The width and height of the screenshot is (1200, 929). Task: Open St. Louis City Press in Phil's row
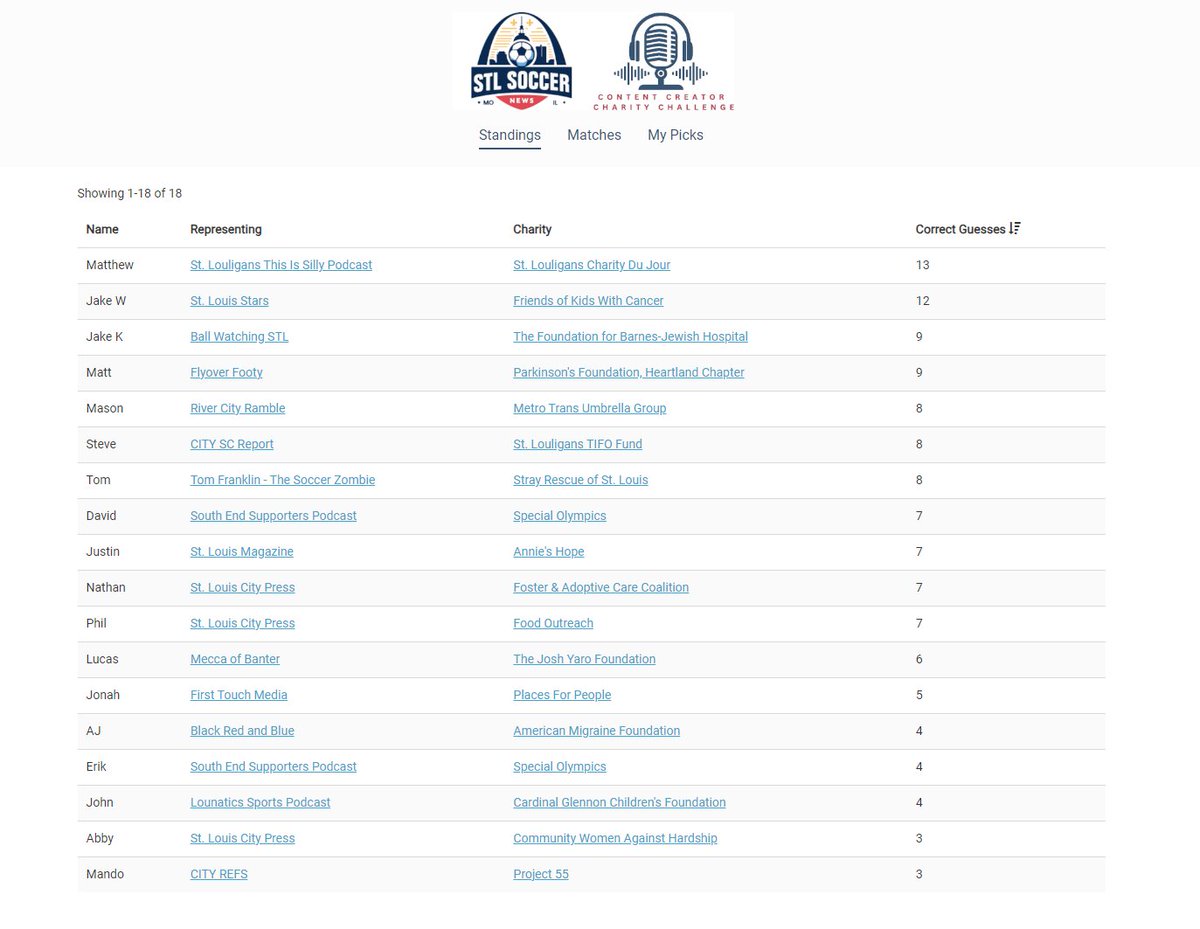(x=242, y=623)
